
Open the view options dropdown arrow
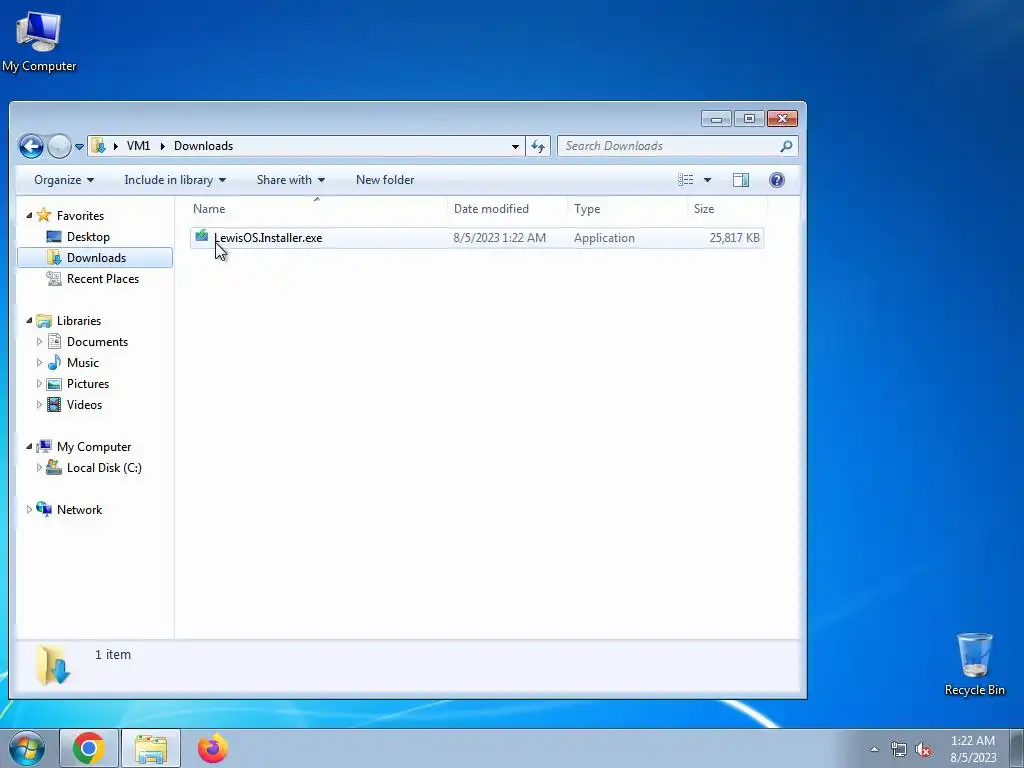(707, 180)
